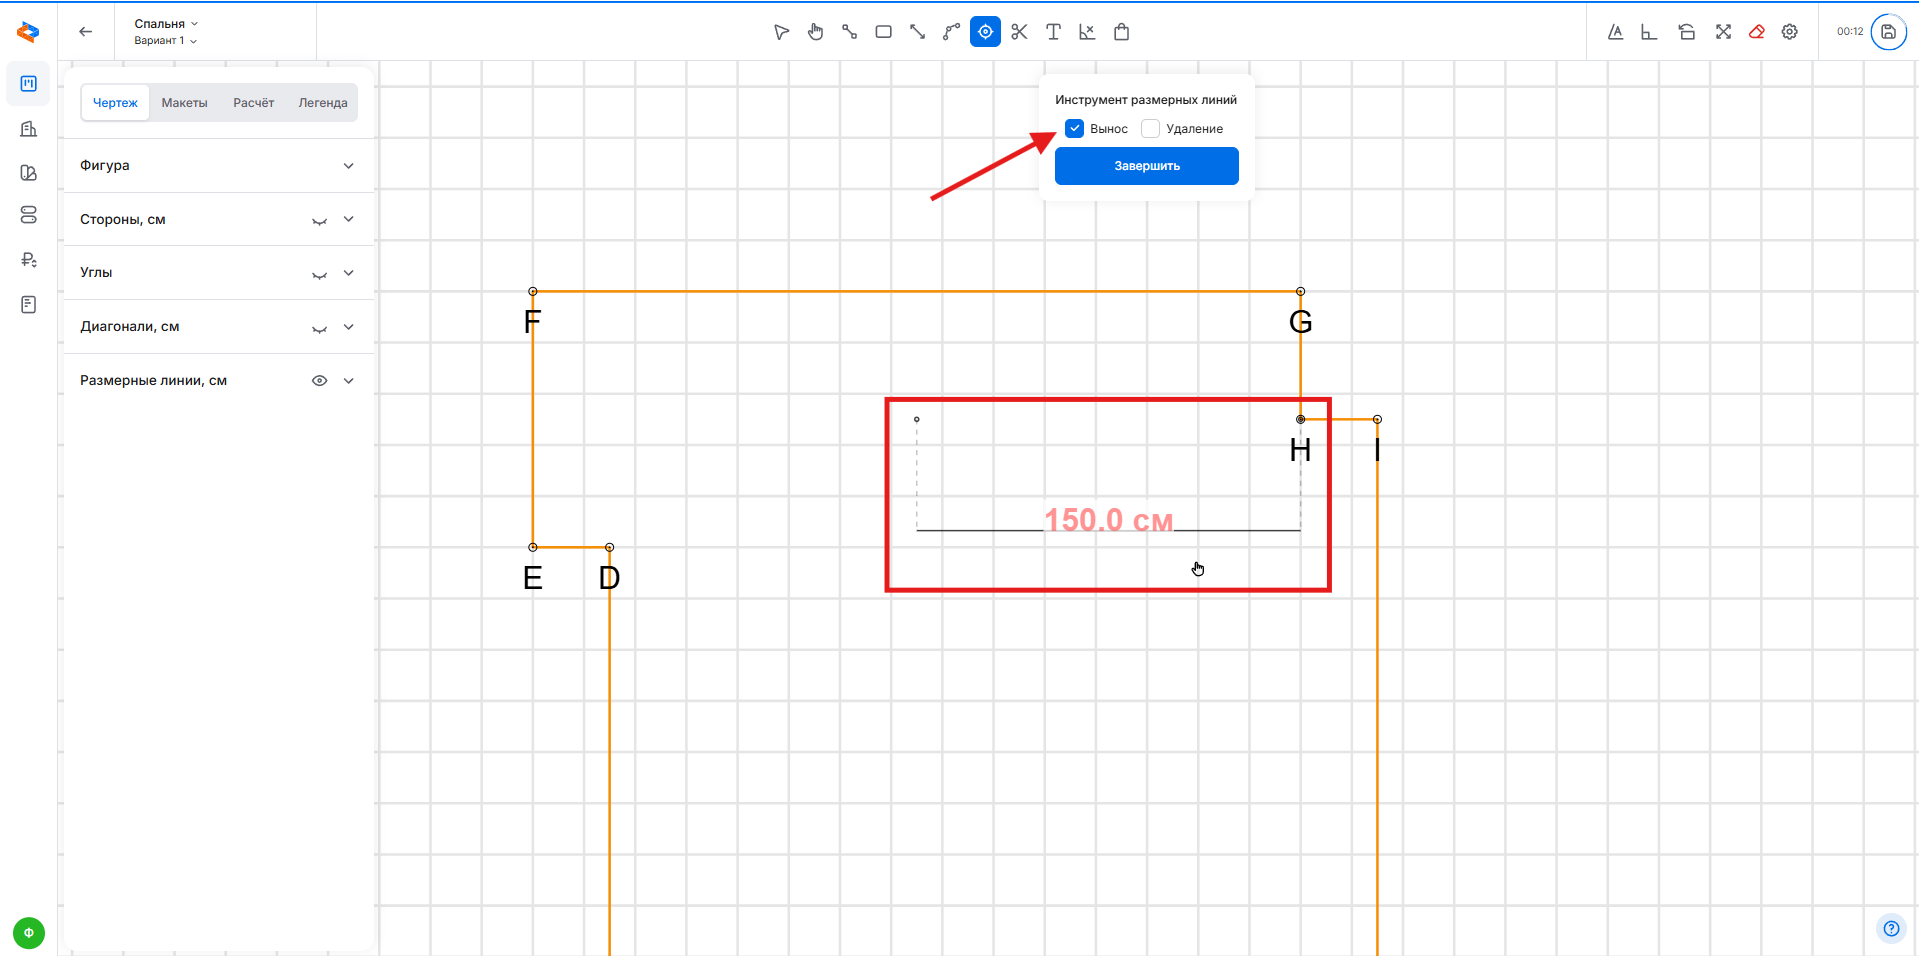
Task: Choose the rectangle shape tool
Action: (x=883, y=32)
